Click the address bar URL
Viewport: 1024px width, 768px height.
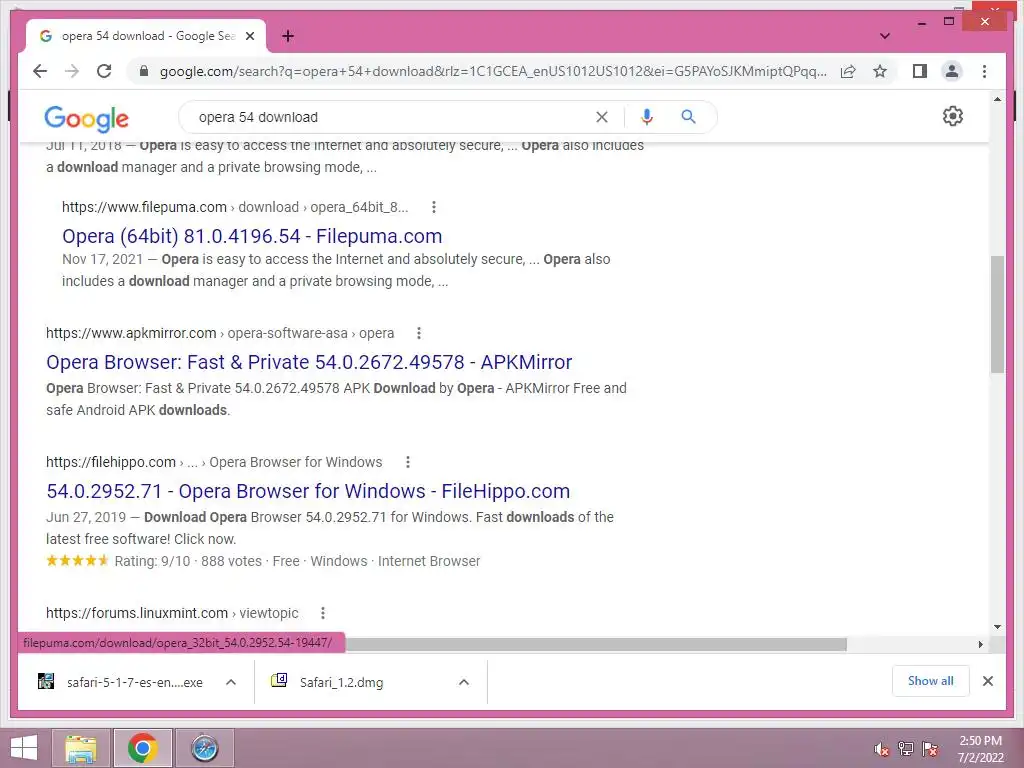[x=493, y=71]
